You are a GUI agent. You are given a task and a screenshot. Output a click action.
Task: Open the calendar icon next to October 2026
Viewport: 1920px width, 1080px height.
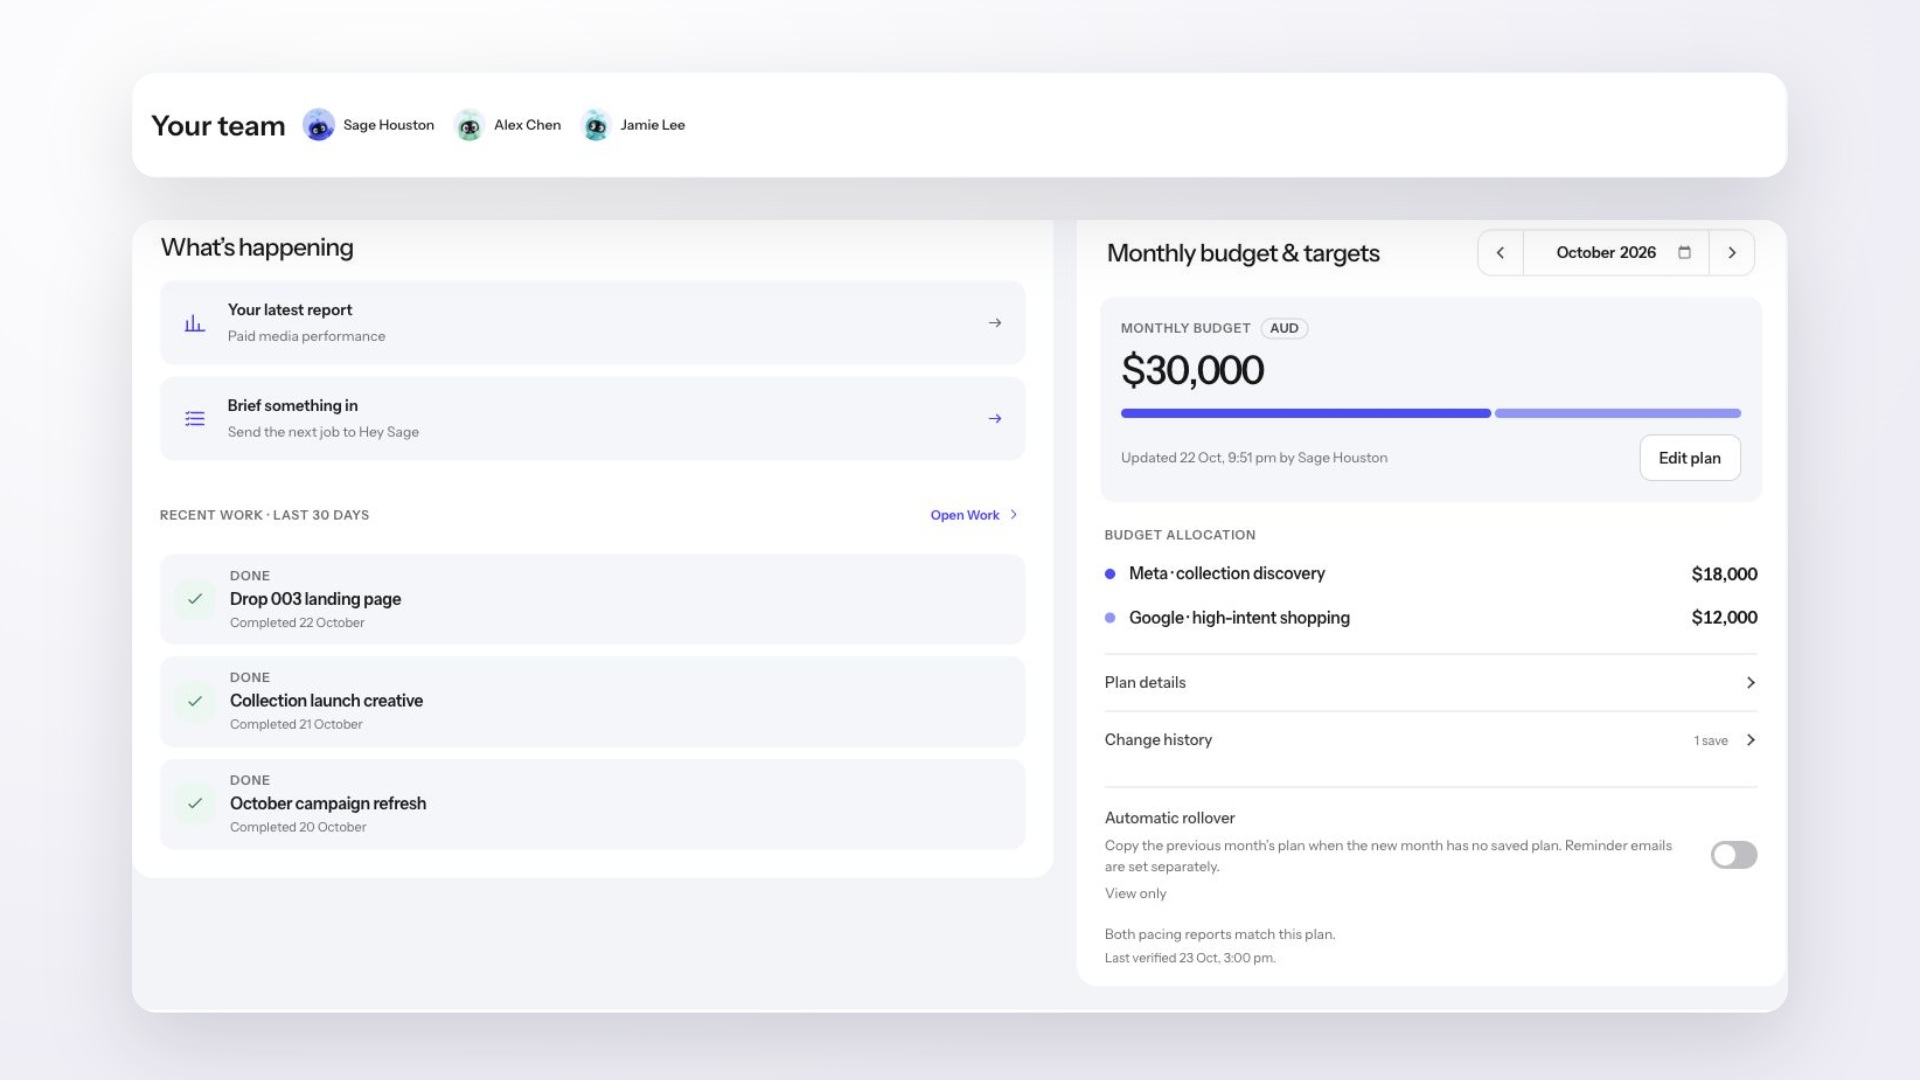(1684, 253)
